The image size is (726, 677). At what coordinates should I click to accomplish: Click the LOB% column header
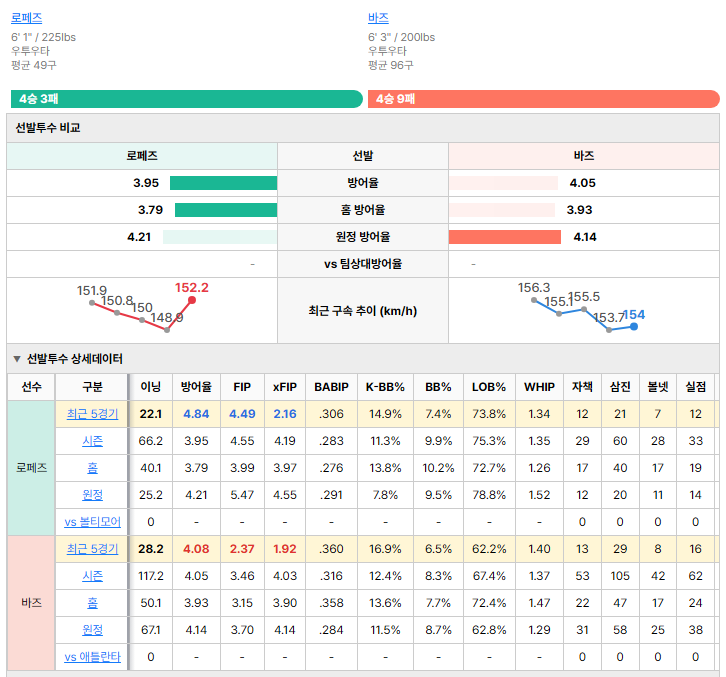pyautogui.click(x=489, y=387)
